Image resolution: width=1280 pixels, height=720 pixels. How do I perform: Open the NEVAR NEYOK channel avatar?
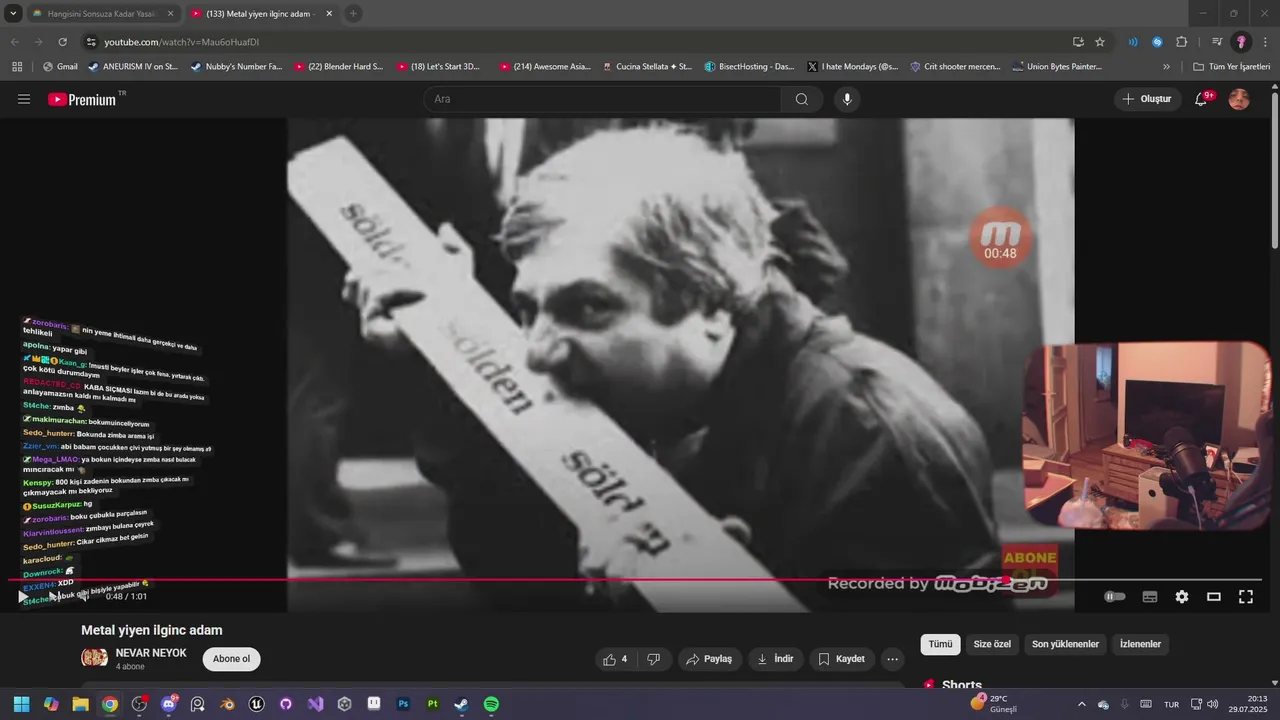[x=95, y=658]
